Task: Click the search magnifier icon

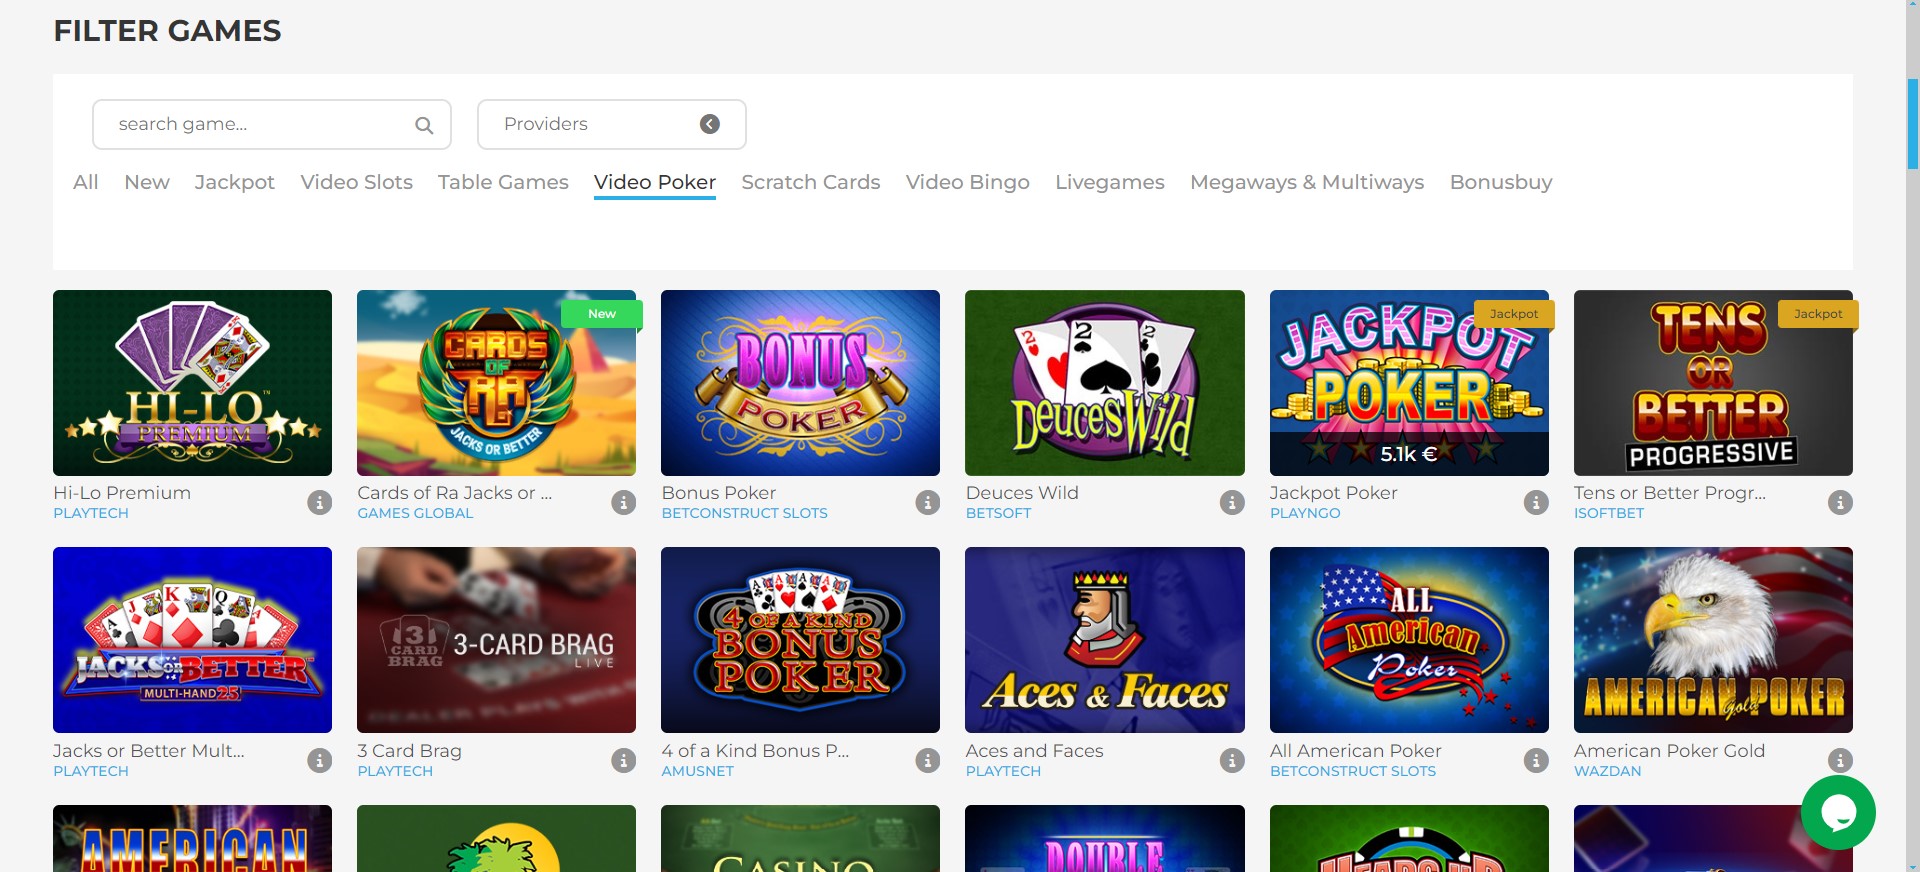Action: (424, 125)
